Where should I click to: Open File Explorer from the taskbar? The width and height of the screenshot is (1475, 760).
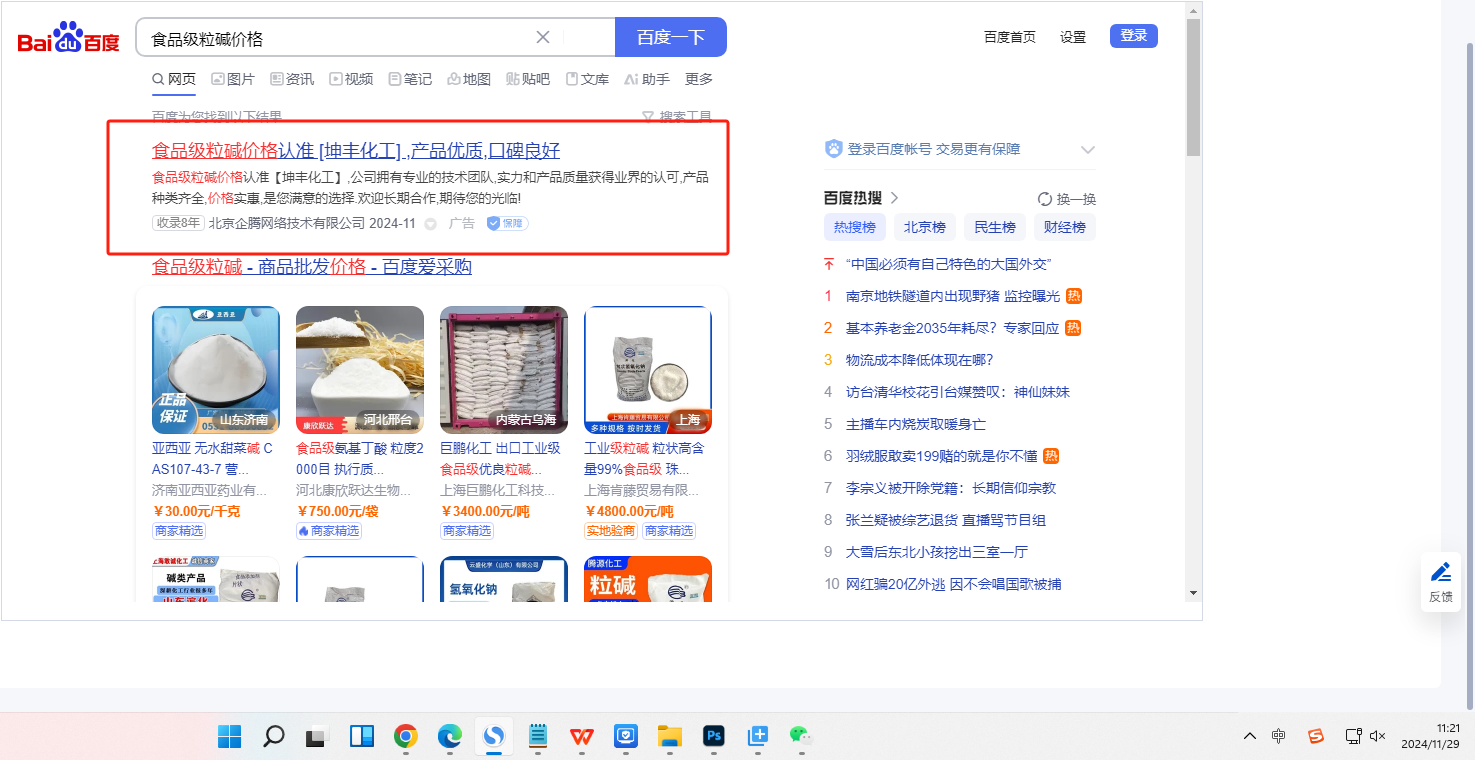coord(669,737)
